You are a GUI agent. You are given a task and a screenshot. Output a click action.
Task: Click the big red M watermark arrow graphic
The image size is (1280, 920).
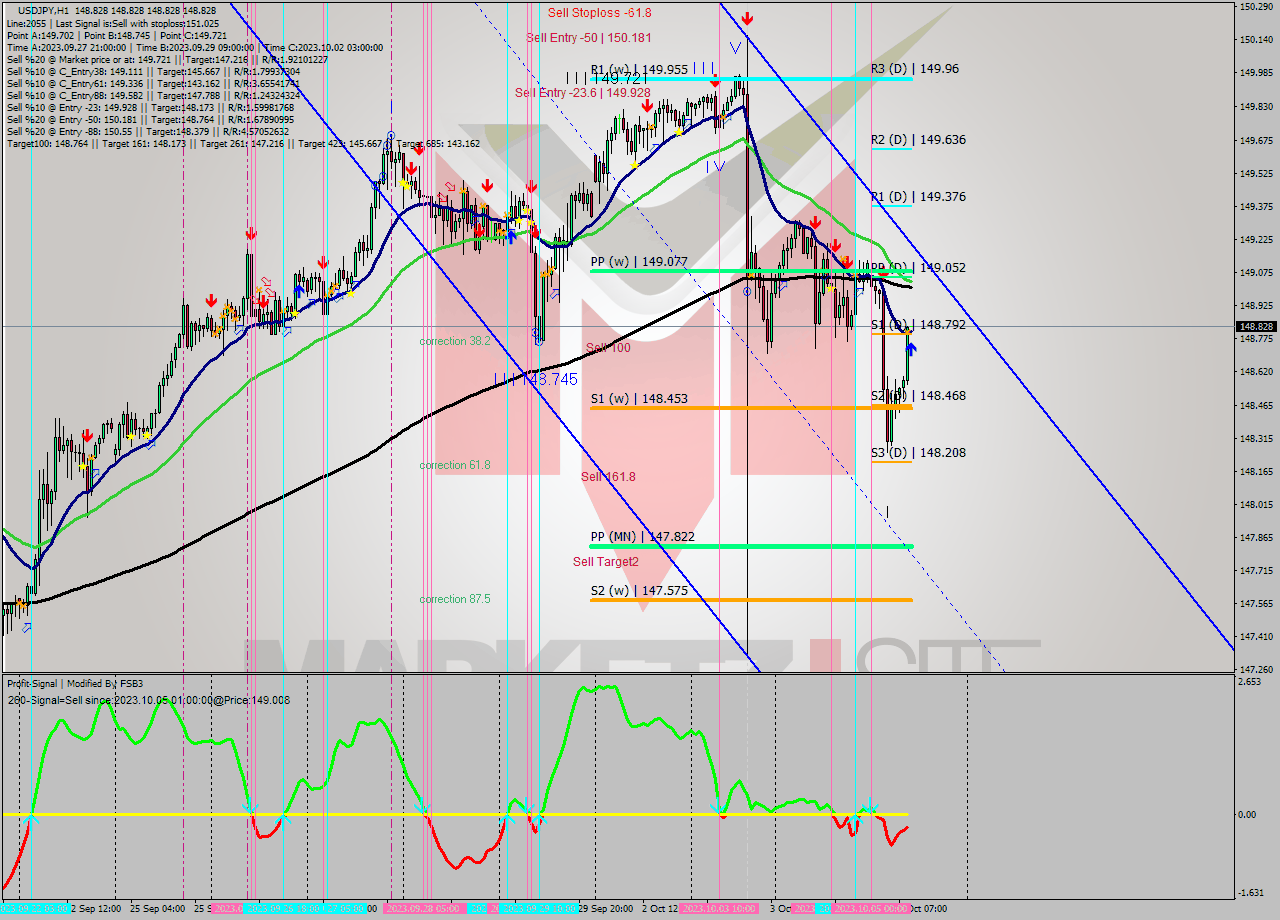point(640,400)
